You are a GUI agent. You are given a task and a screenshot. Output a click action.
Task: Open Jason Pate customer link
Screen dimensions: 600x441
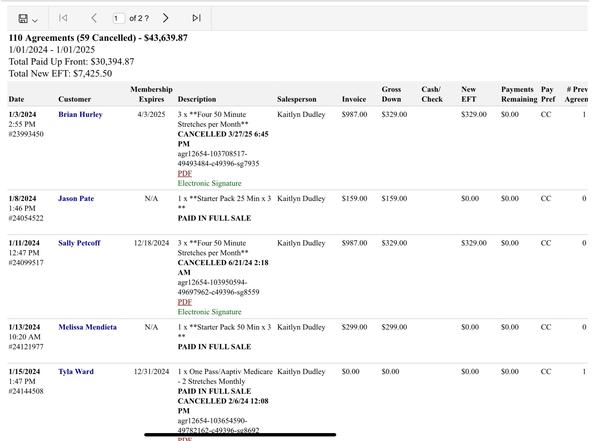coord(76,199)
